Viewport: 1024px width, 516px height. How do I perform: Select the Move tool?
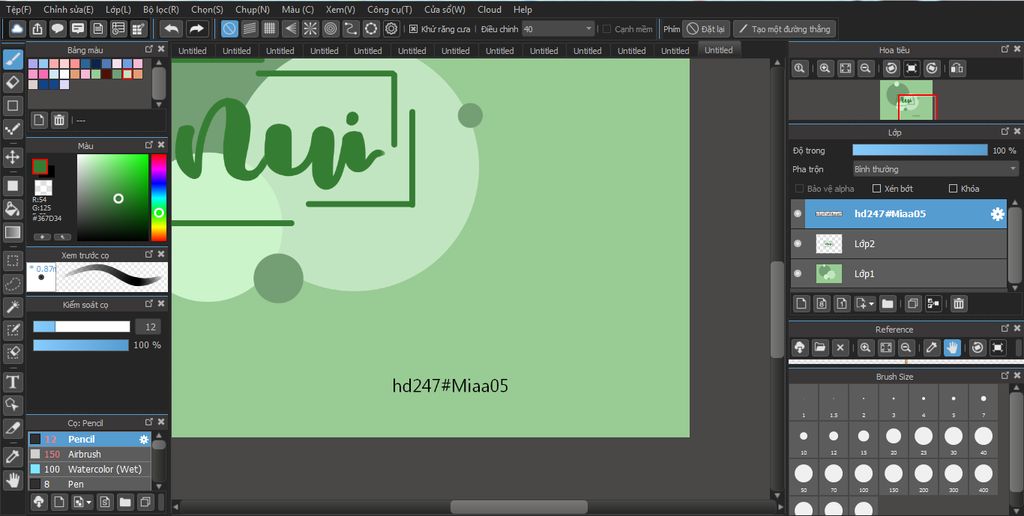coord(12,157)
